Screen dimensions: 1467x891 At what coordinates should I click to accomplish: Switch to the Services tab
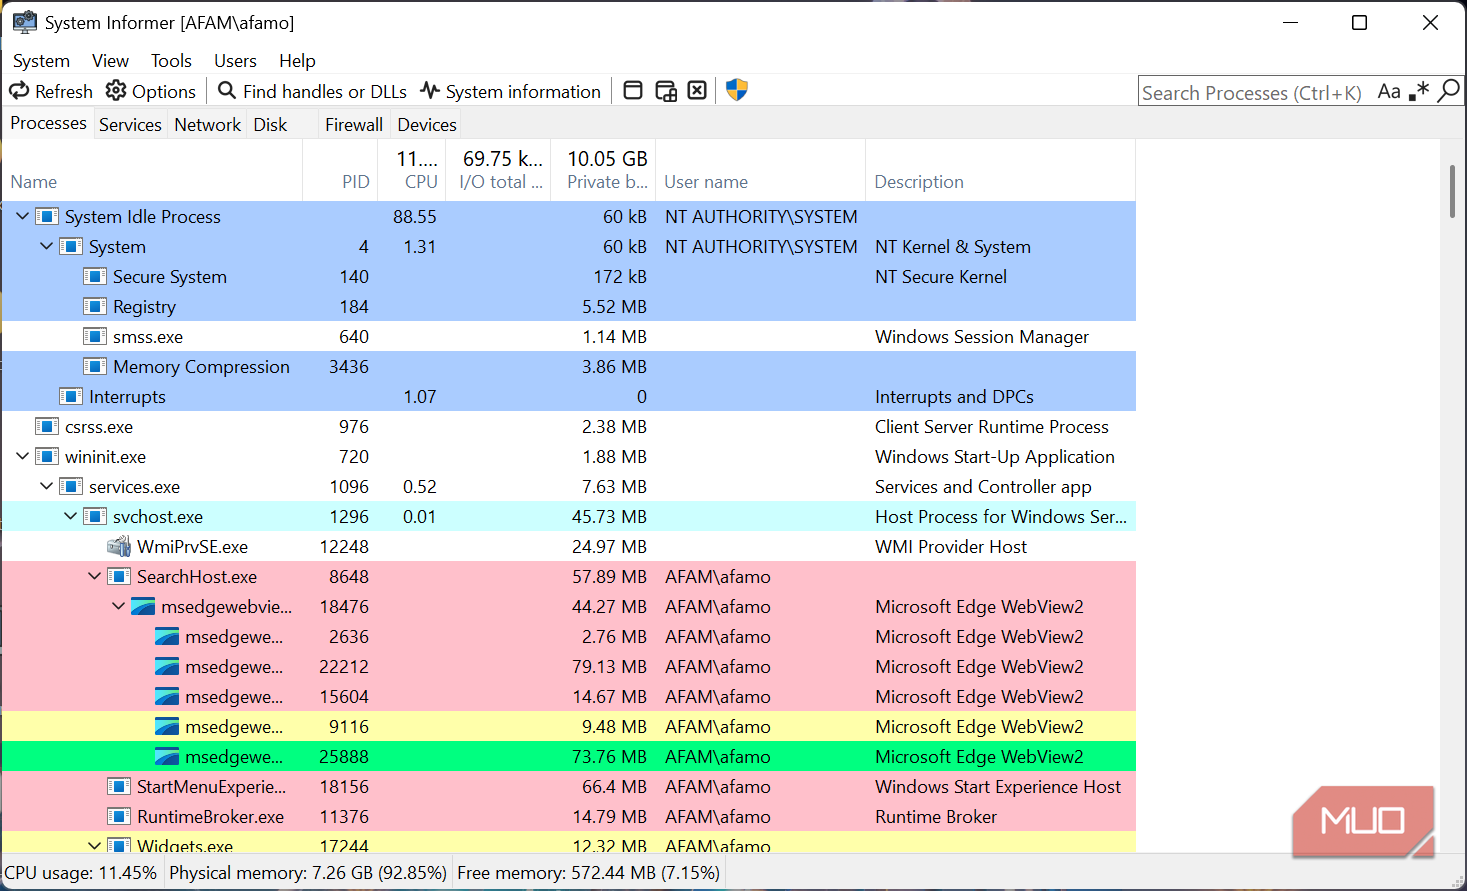[x=130, y=125]
